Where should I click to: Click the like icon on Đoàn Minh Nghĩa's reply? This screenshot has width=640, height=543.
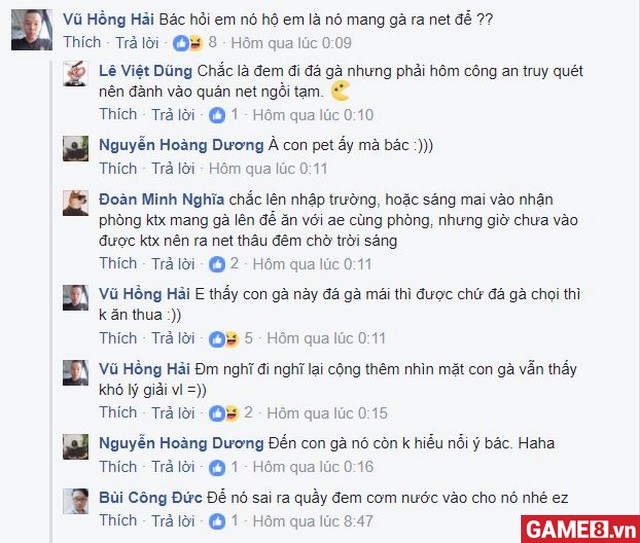[217, 264]
